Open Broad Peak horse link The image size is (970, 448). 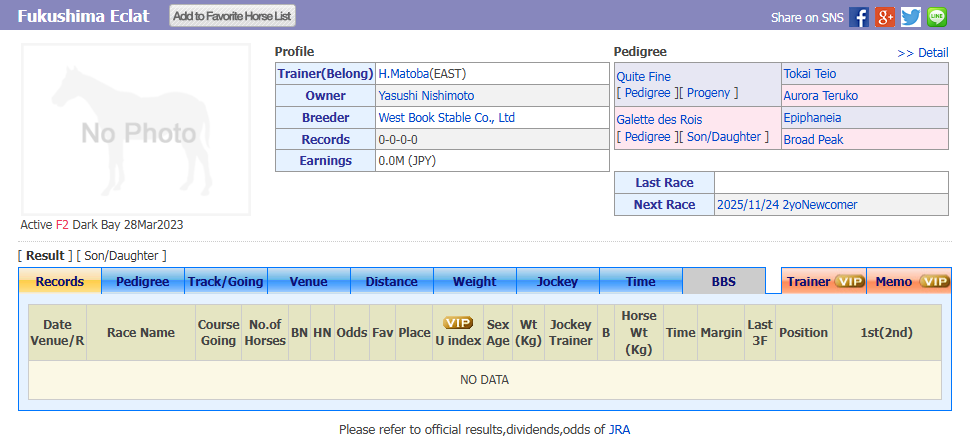pyautogui.click(x=813, y=140)
